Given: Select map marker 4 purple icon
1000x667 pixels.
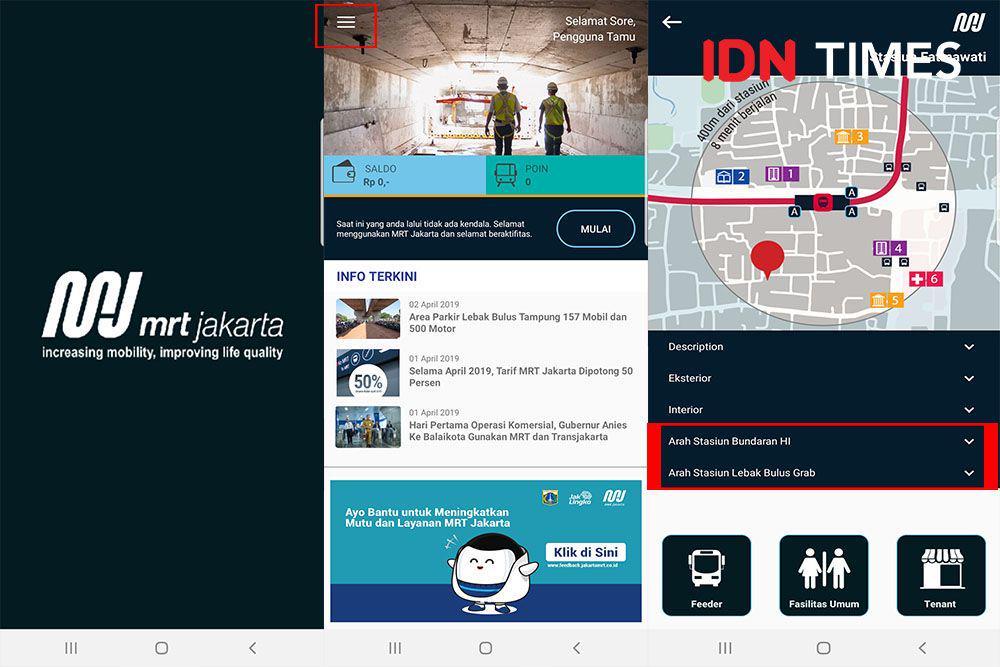Looking at the screenshot, I should click(x=890, y=248).
